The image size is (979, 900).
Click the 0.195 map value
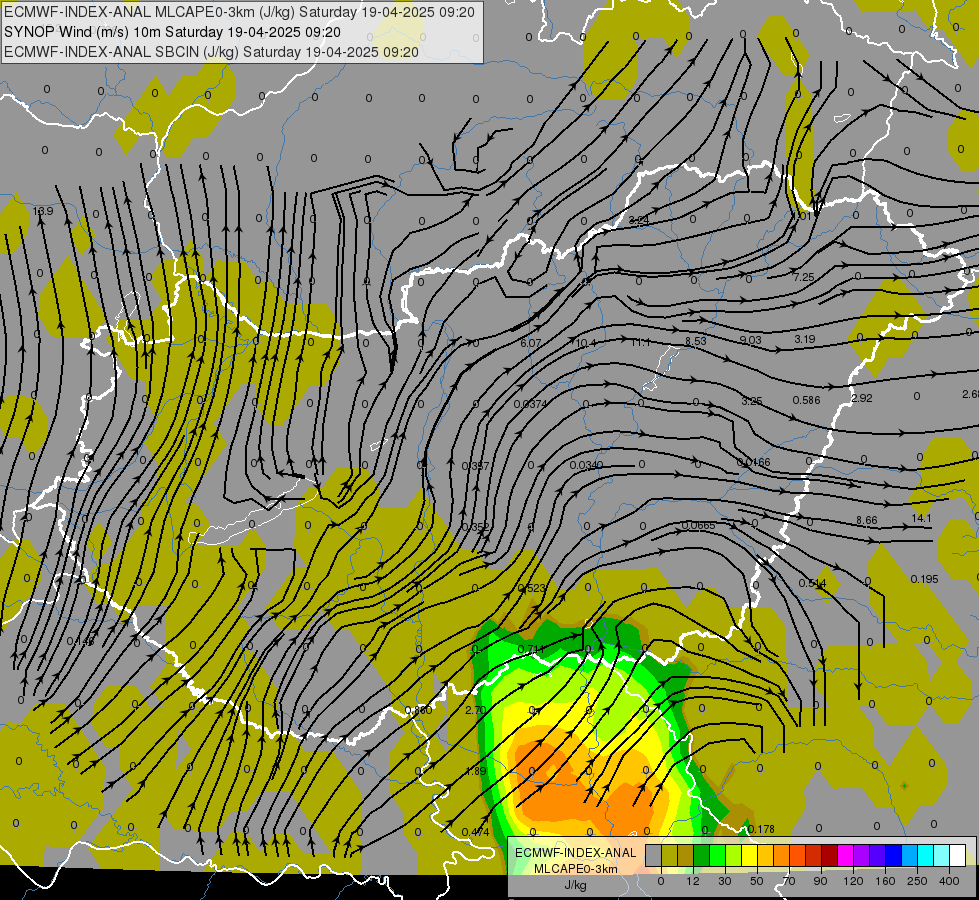coord(924,580)
